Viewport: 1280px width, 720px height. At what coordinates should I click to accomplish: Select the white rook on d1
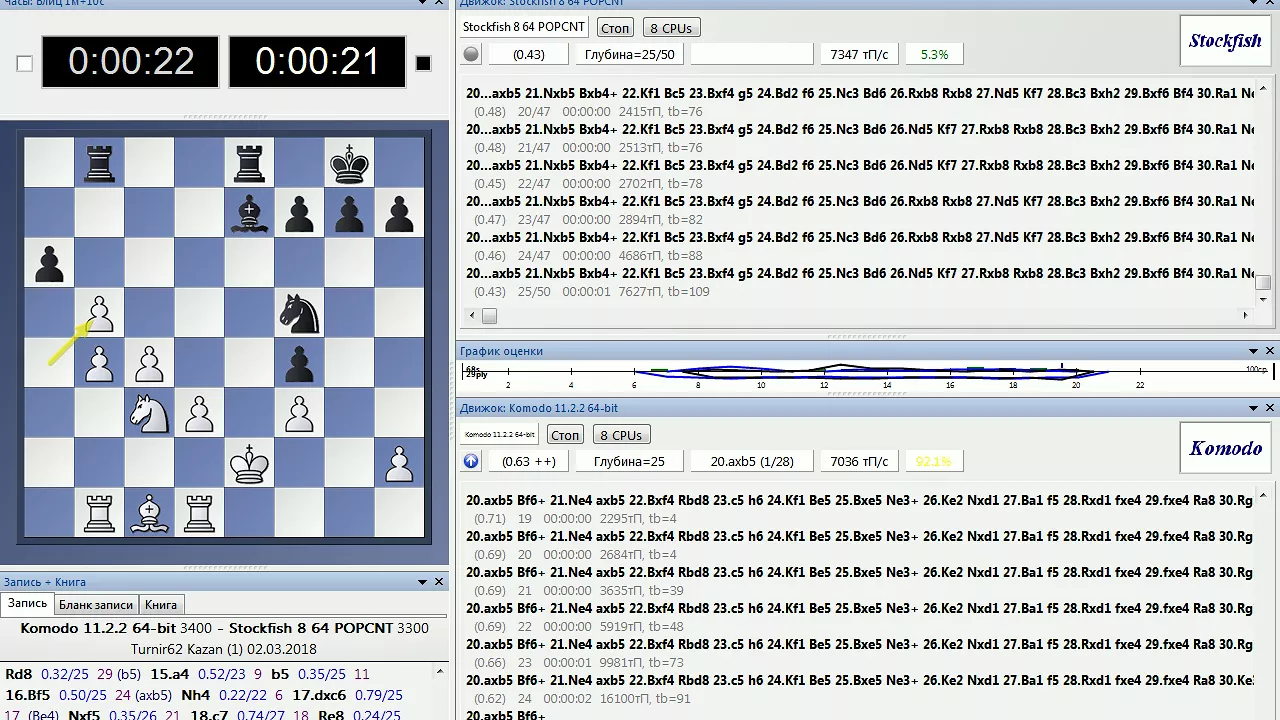click(199, 514)
